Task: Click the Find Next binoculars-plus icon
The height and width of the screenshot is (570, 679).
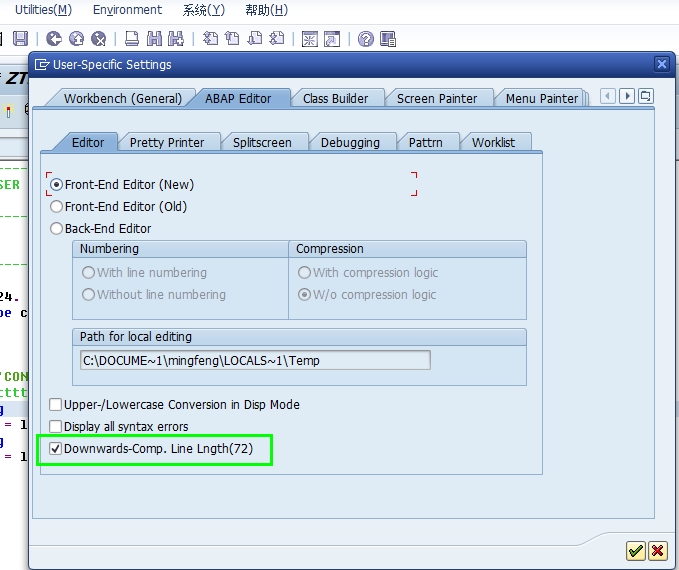Action: 176,39
